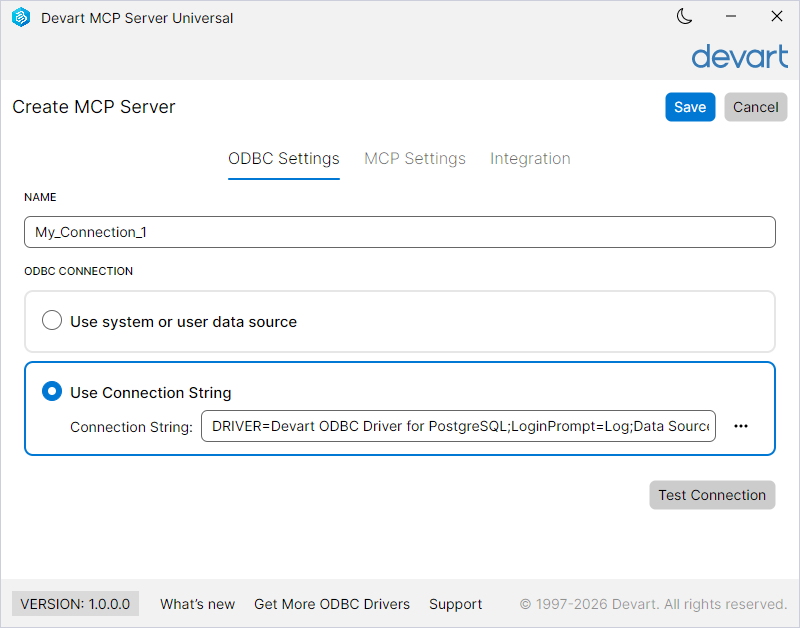
Task: Click the Devart MCP Server Universal title text
Action: click(137, 18)
